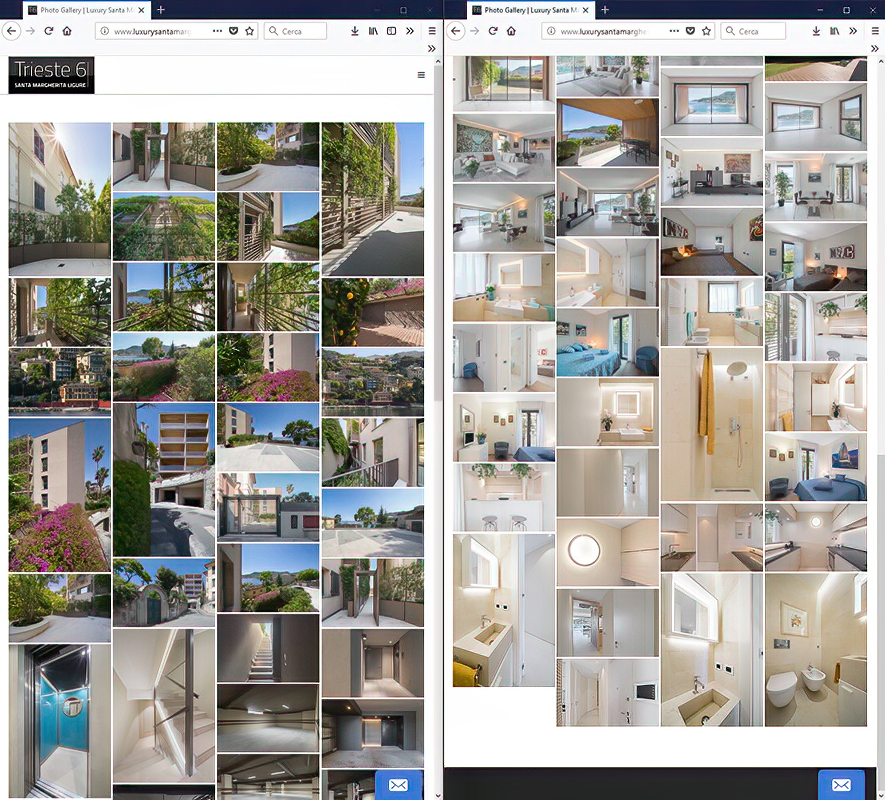This screenshot has height=800, width=885.
Task: Click the back arrow in left browser window
Action: pos(12,31)
